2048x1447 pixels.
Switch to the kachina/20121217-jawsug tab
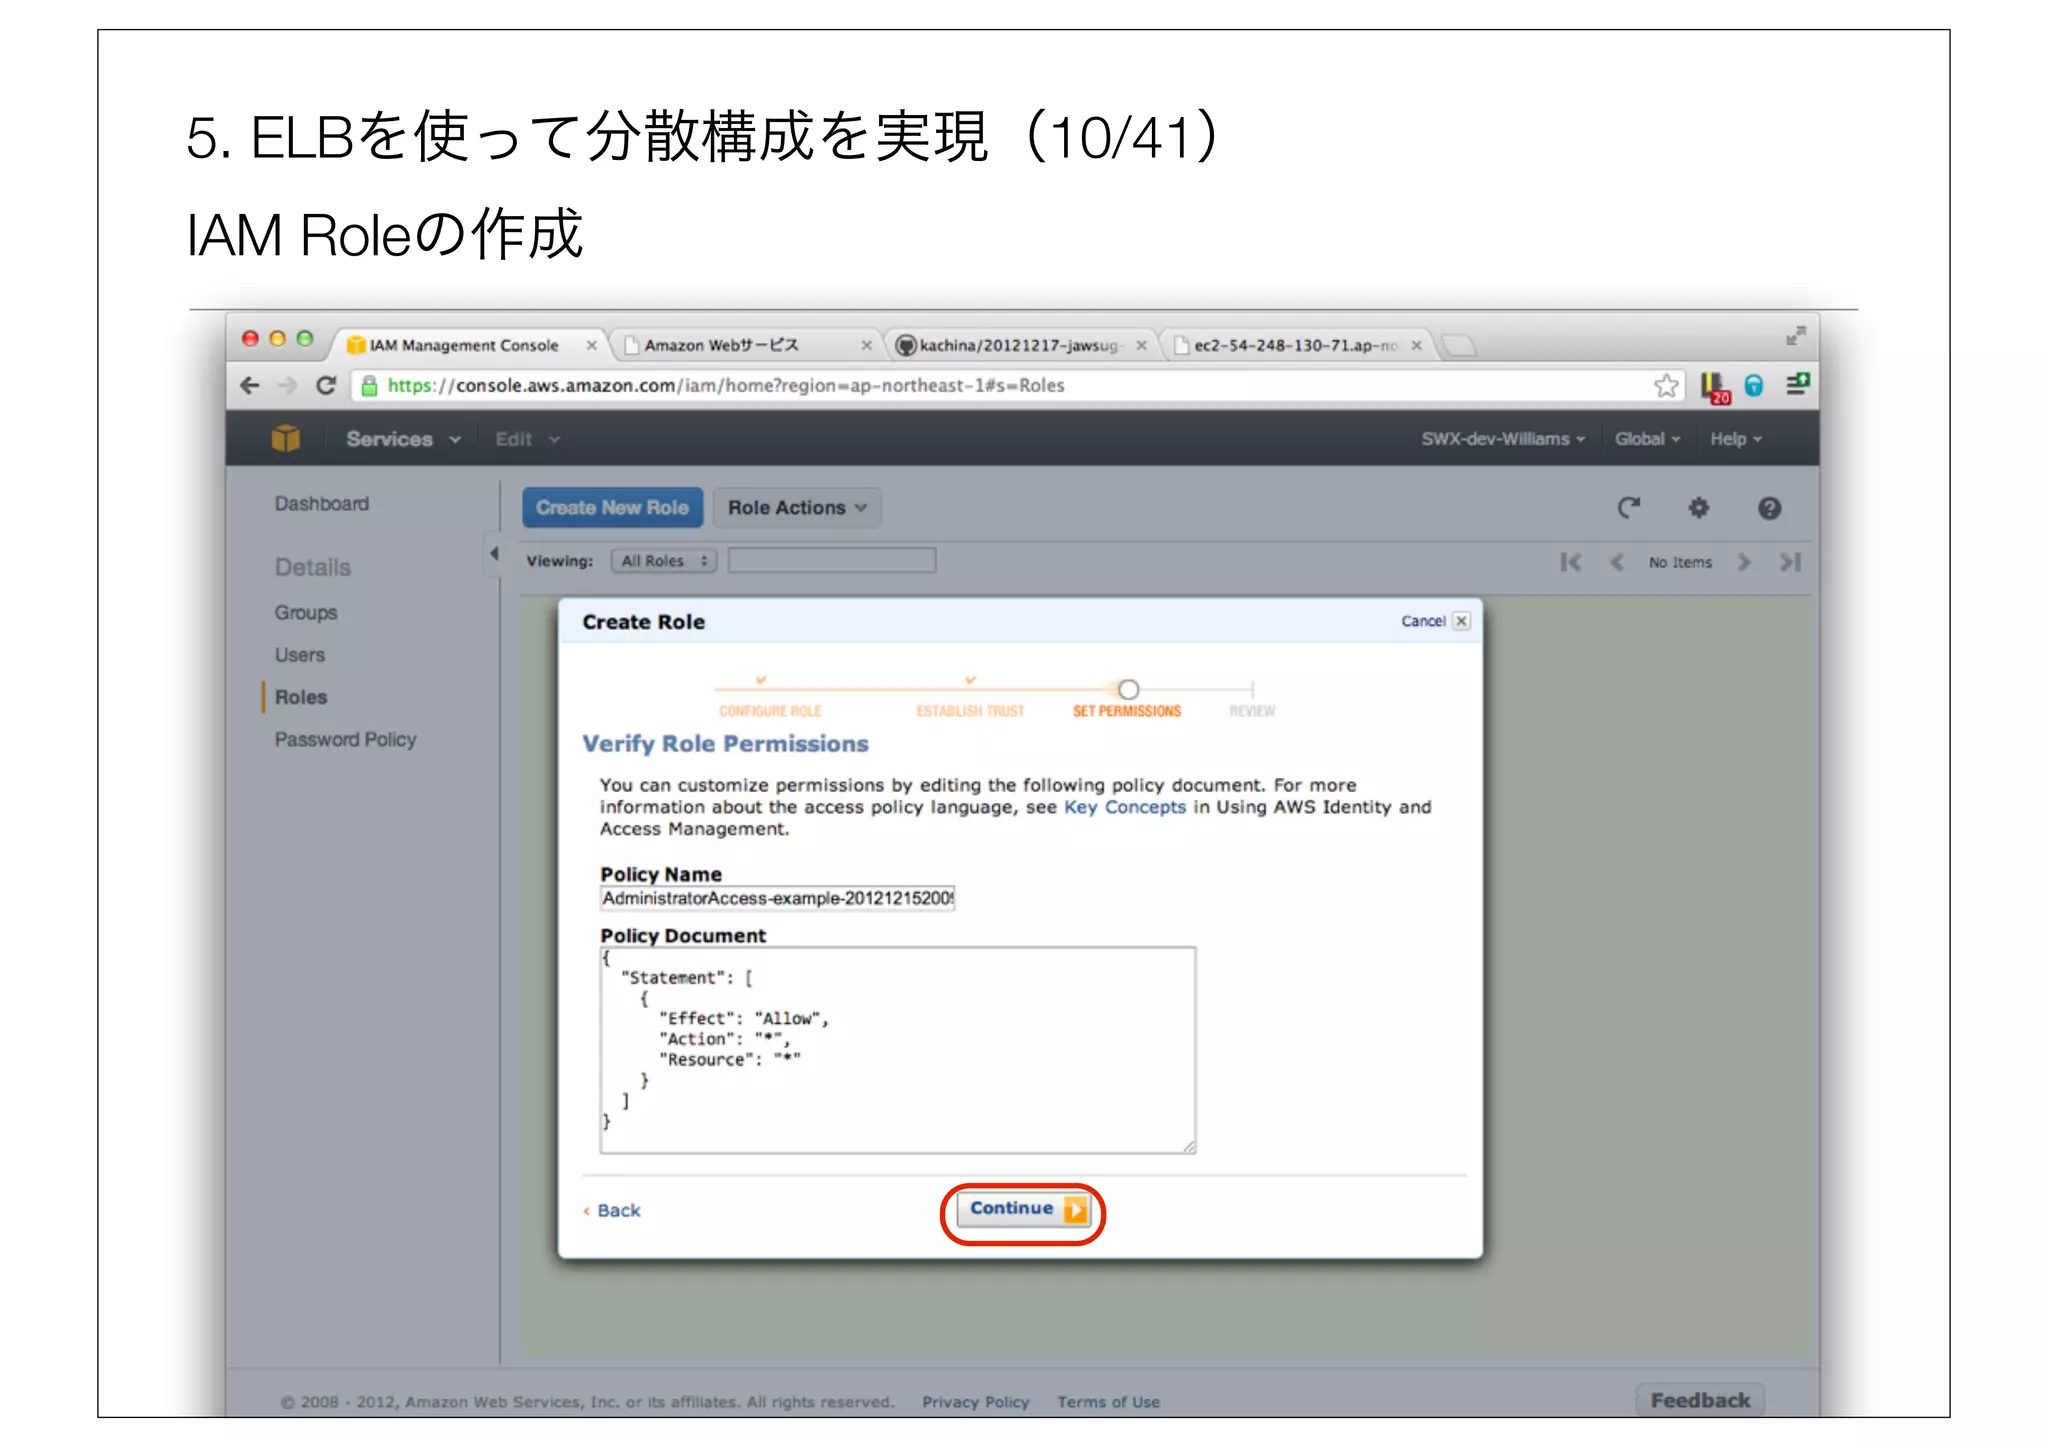[1018, 345]
